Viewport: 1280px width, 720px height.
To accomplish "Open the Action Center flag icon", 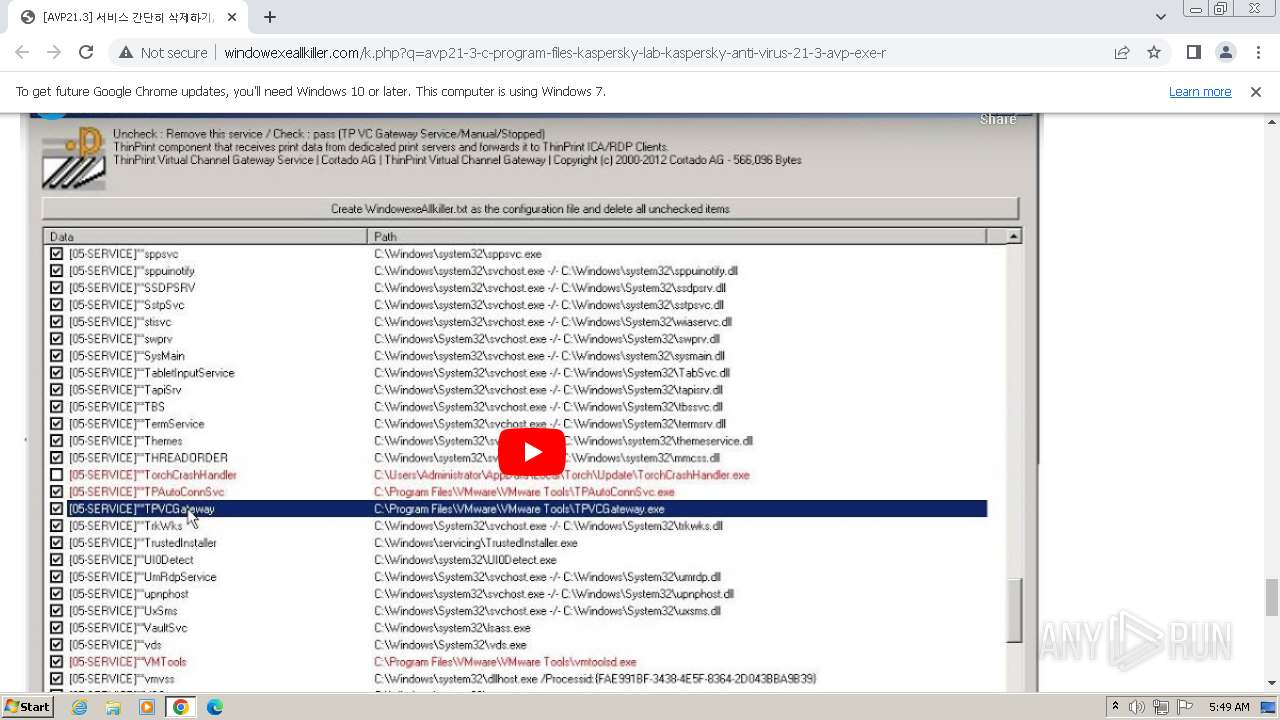I will 1185,707.
